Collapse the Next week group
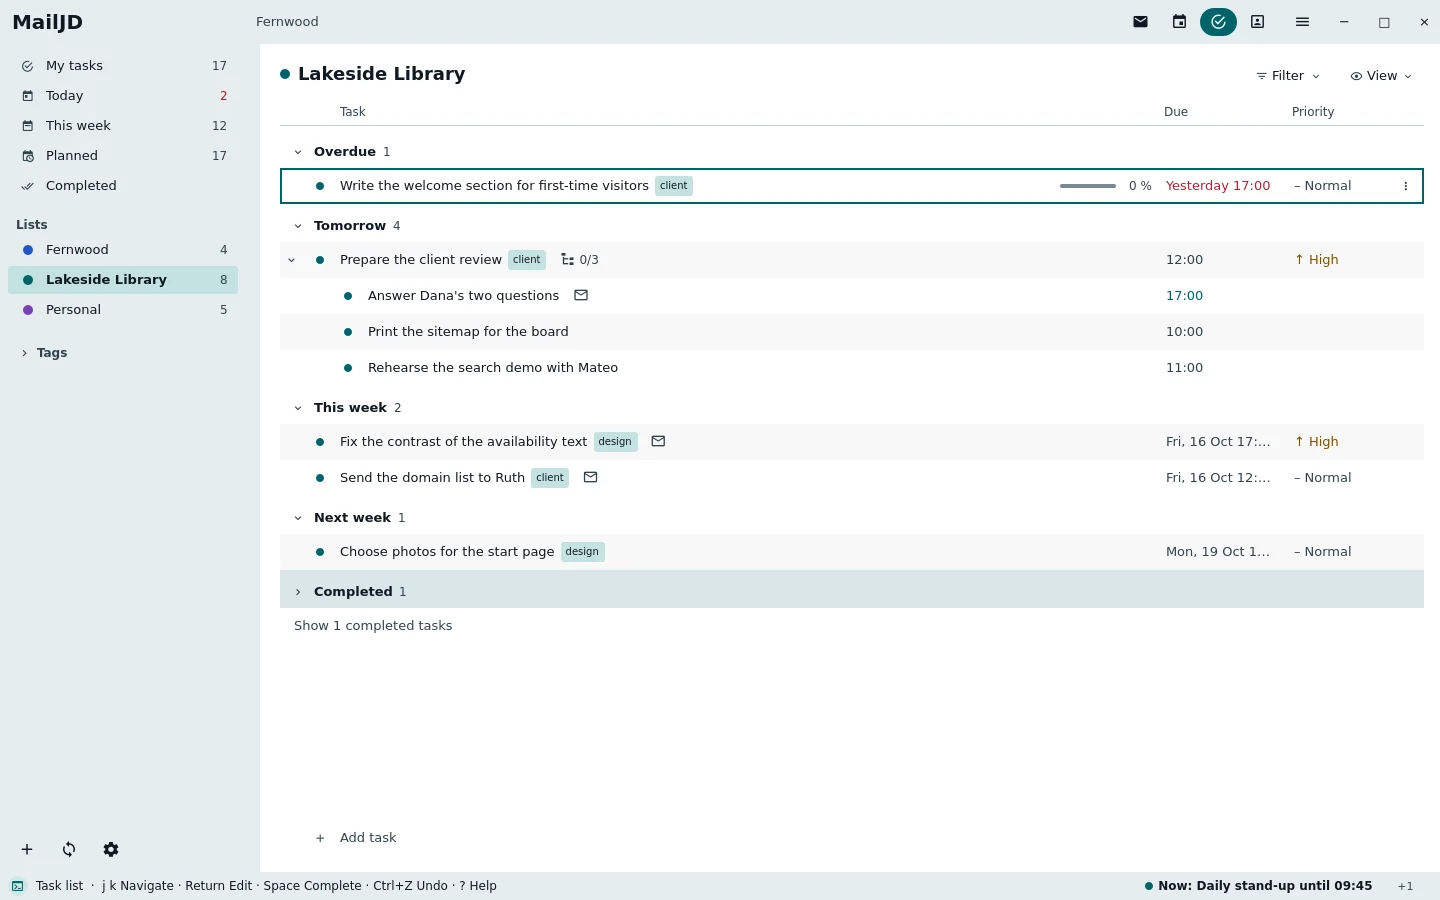Viewport: 1440px width, 900px height. click(298, 518)
